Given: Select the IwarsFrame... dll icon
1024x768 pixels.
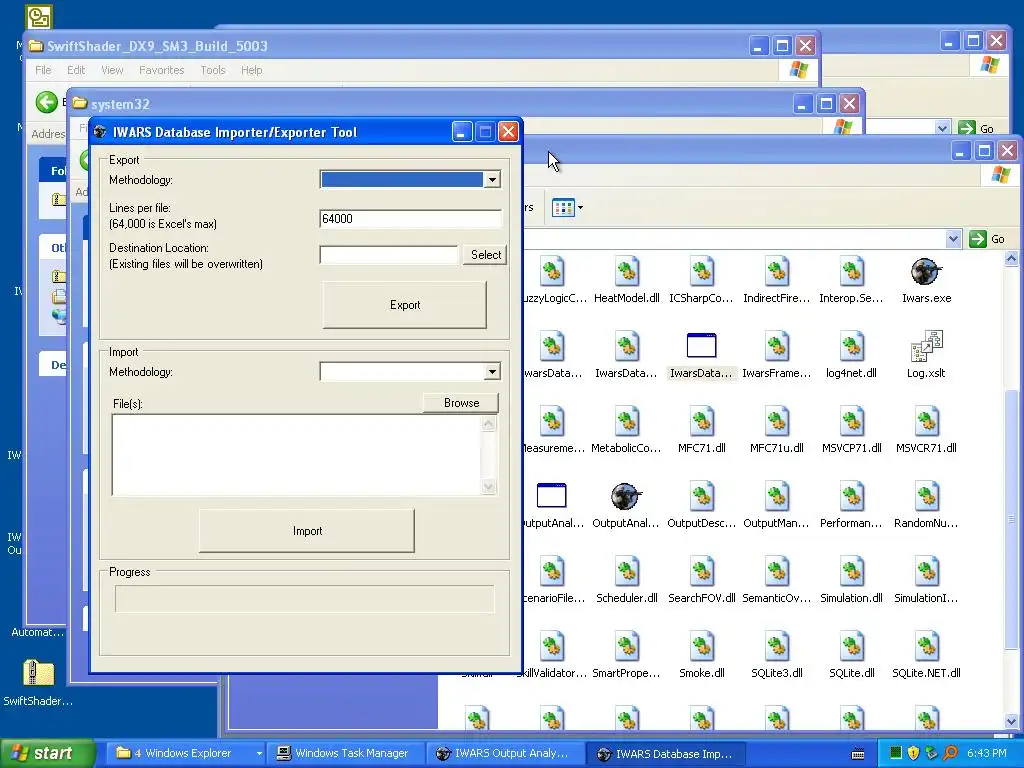Looking at the screenshot, I should [776, 347].
